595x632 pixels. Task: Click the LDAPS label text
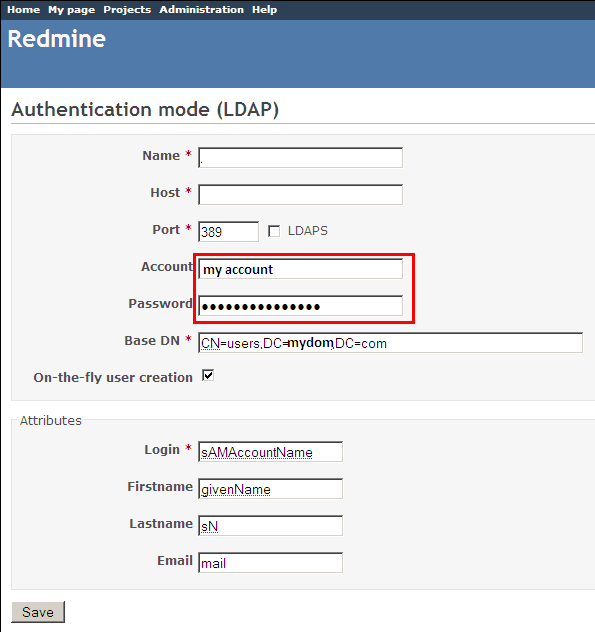[308, 231]
